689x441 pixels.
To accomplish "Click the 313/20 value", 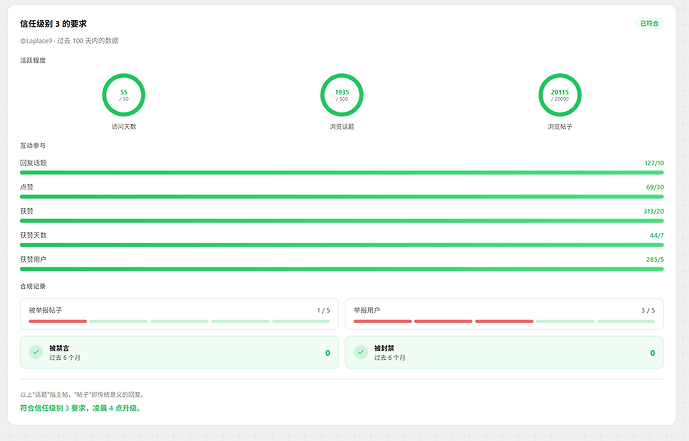I will click(x=653, y=211).
